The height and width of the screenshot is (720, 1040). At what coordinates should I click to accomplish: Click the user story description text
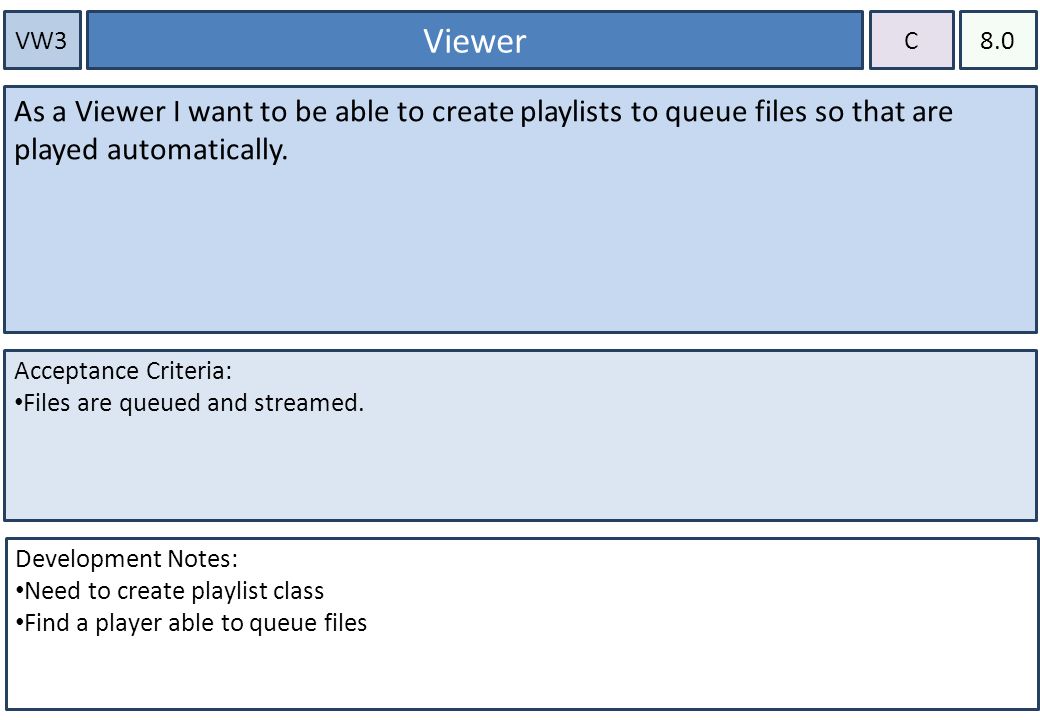pyautogui.click(x=483, y=131)
